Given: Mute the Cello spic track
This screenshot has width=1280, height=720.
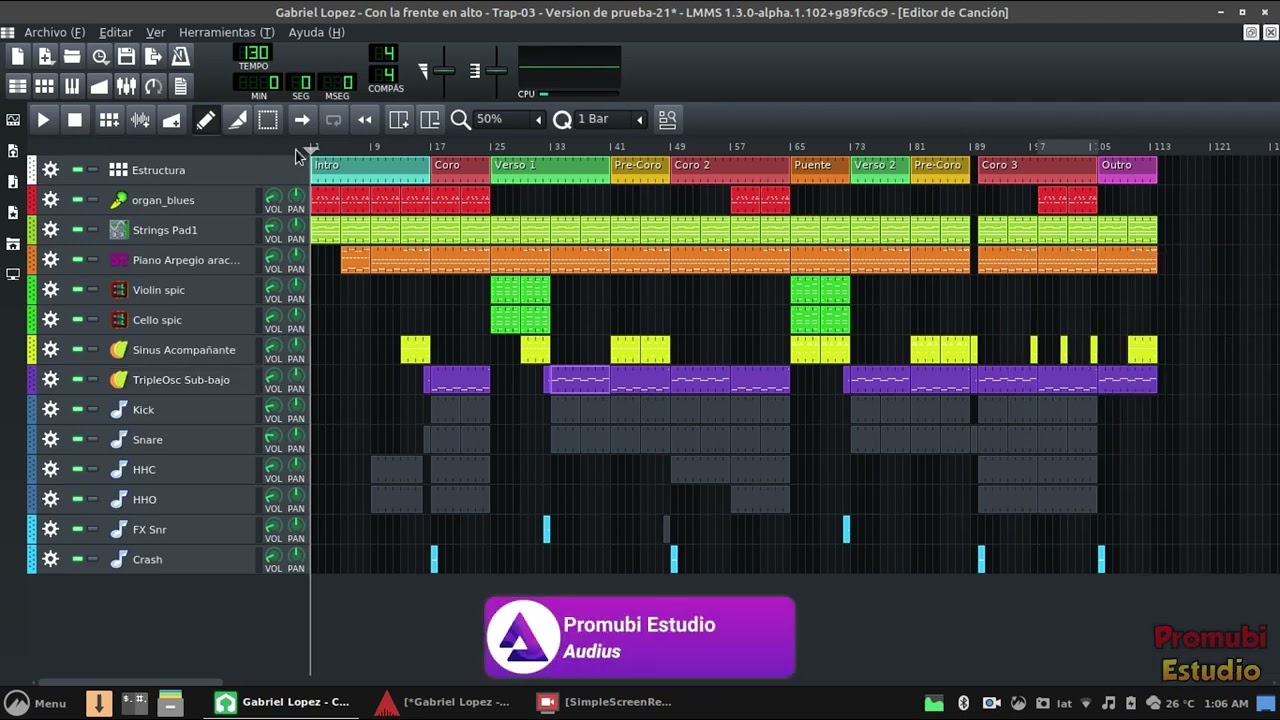Looking at the screenshot, I should tap(77, 320).
